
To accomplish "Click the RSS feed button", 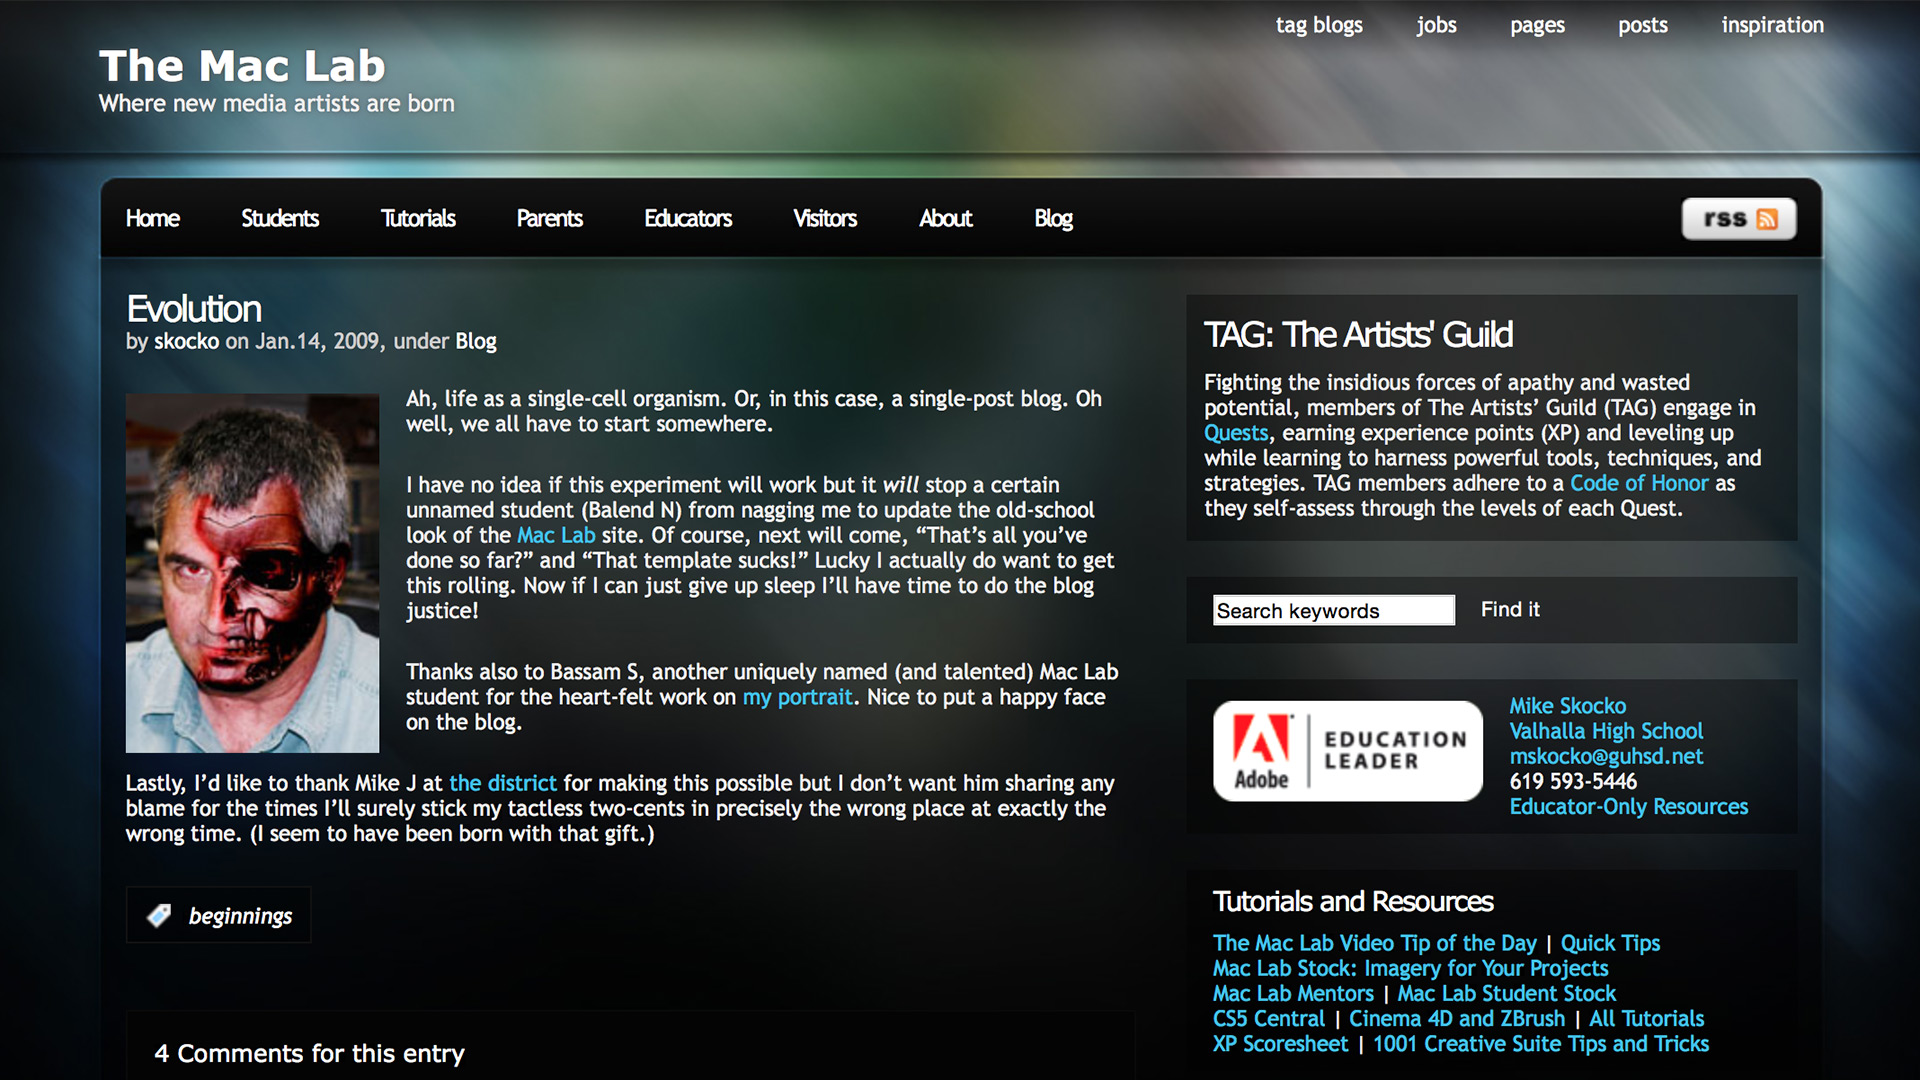I will click(x=1738, y=219).
